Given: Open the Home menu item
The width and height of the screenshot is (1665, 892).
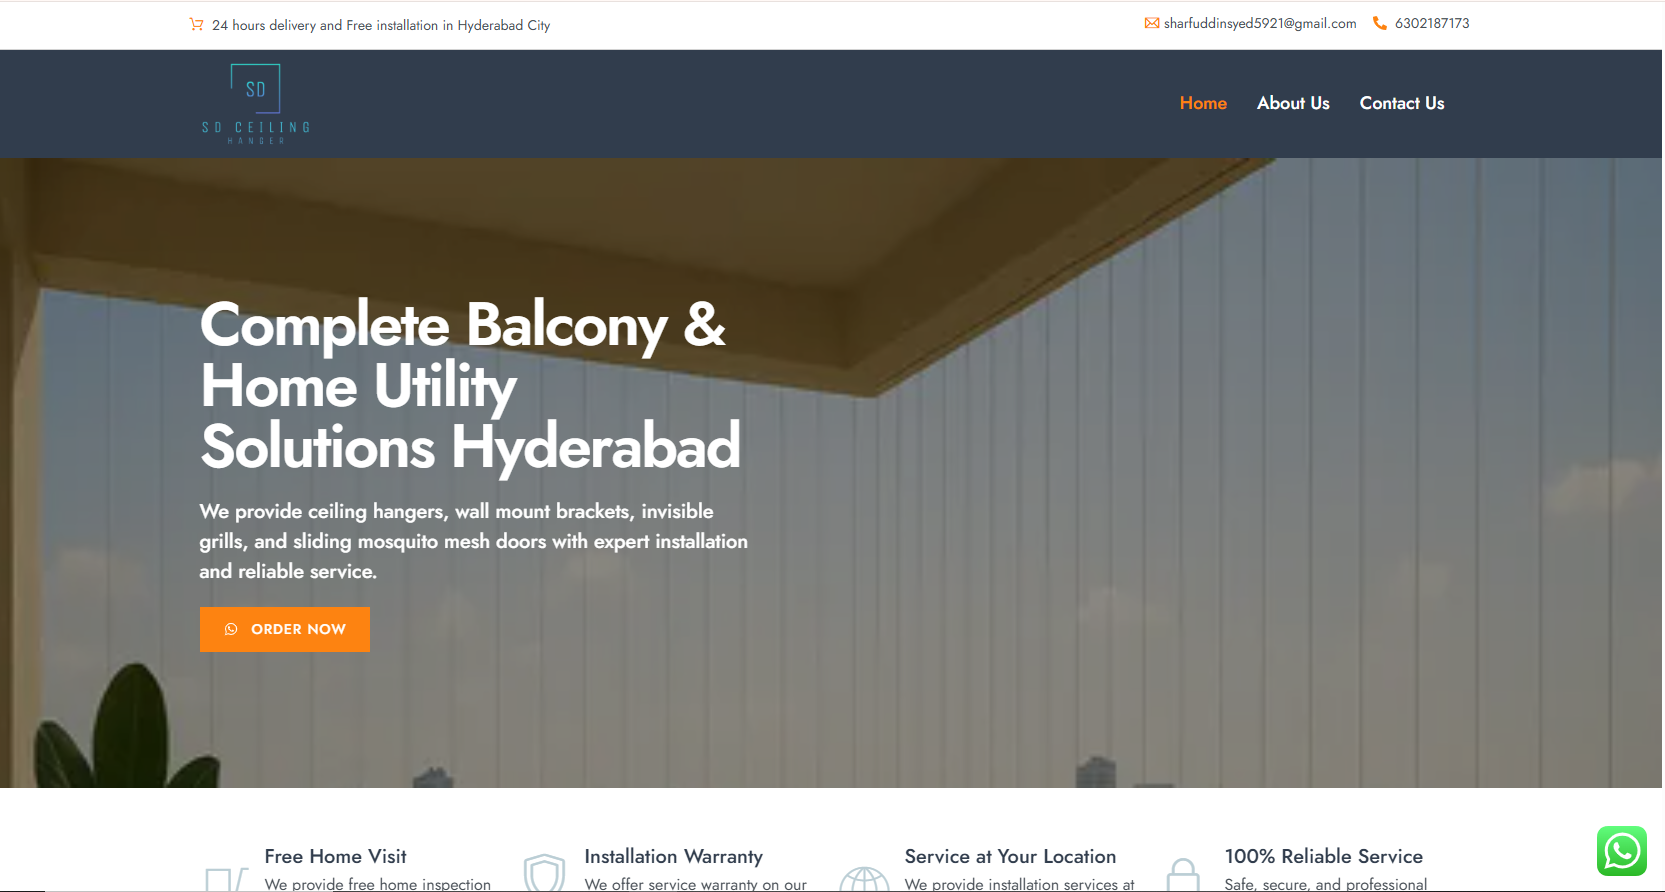Looking at the screenshot, I should [x=1203, y=103].
